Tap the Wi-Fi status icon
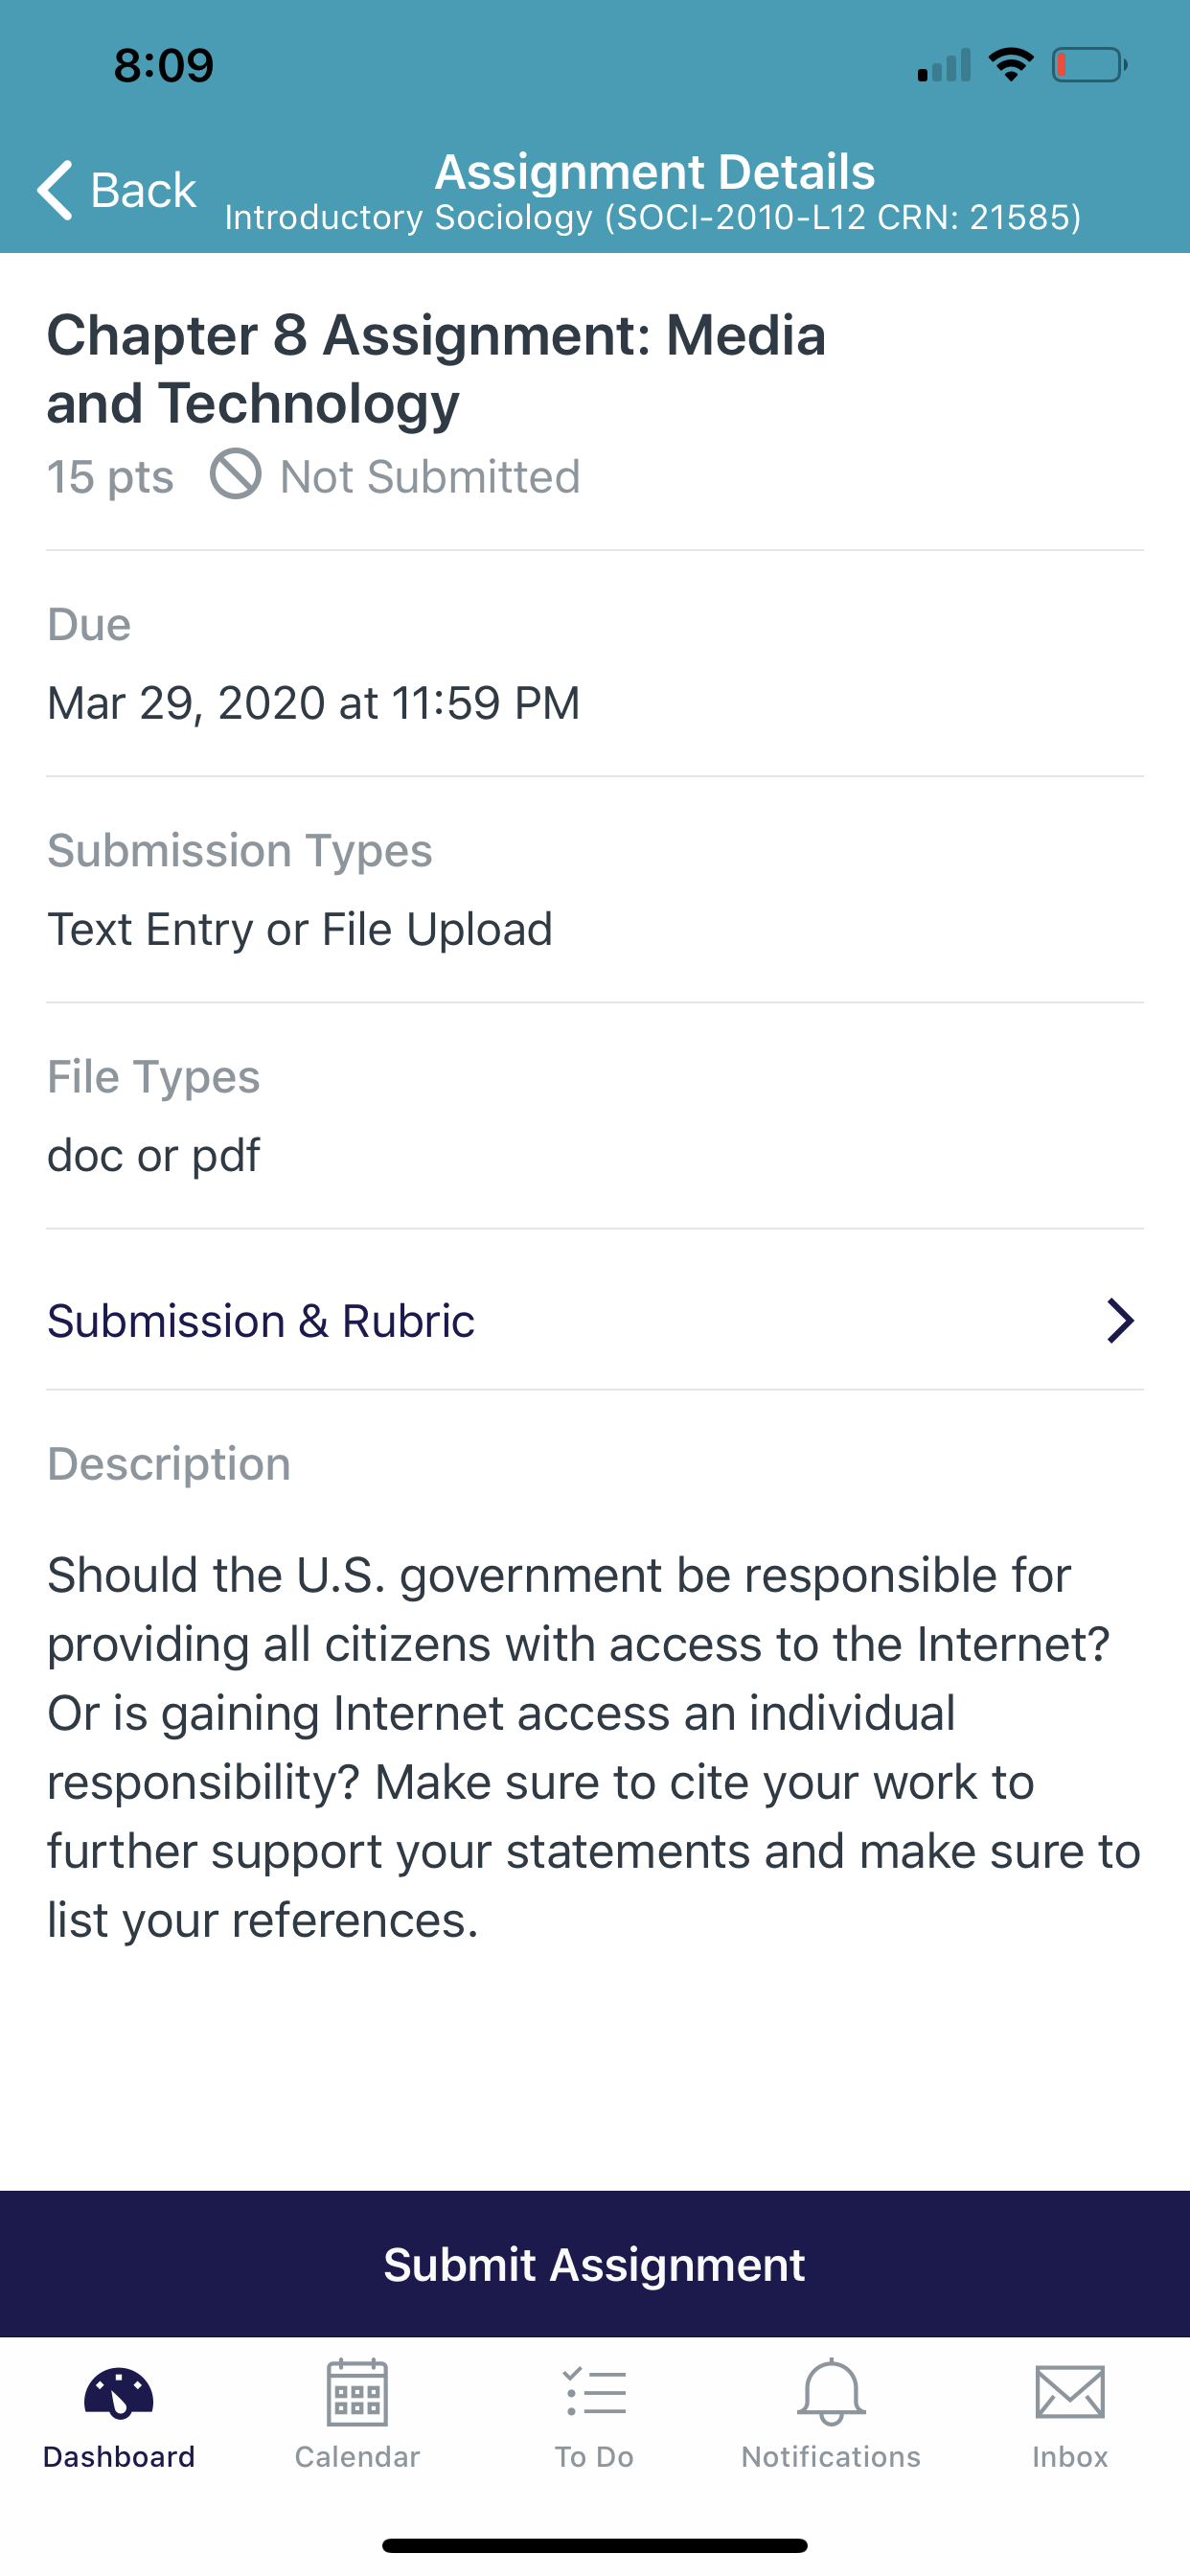The height and width of the screenshot is (2576, 1190). coord(1011,65)
